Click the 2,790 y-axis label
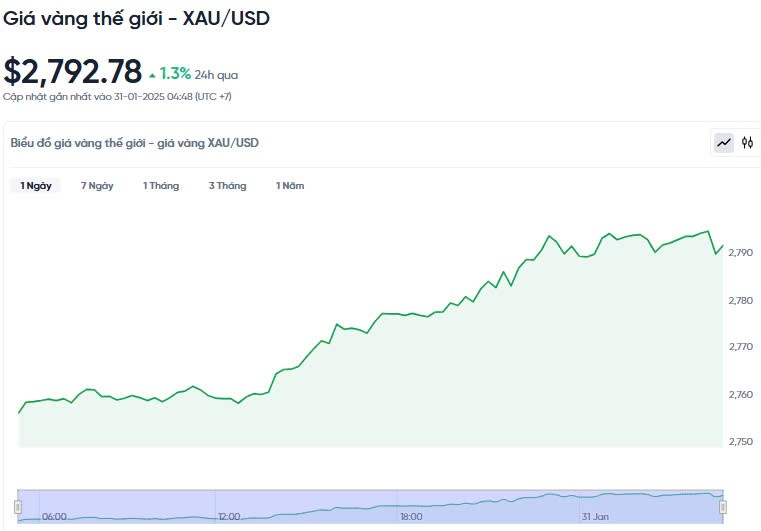This screenshot has height=531, width=761. pos(740,253)
